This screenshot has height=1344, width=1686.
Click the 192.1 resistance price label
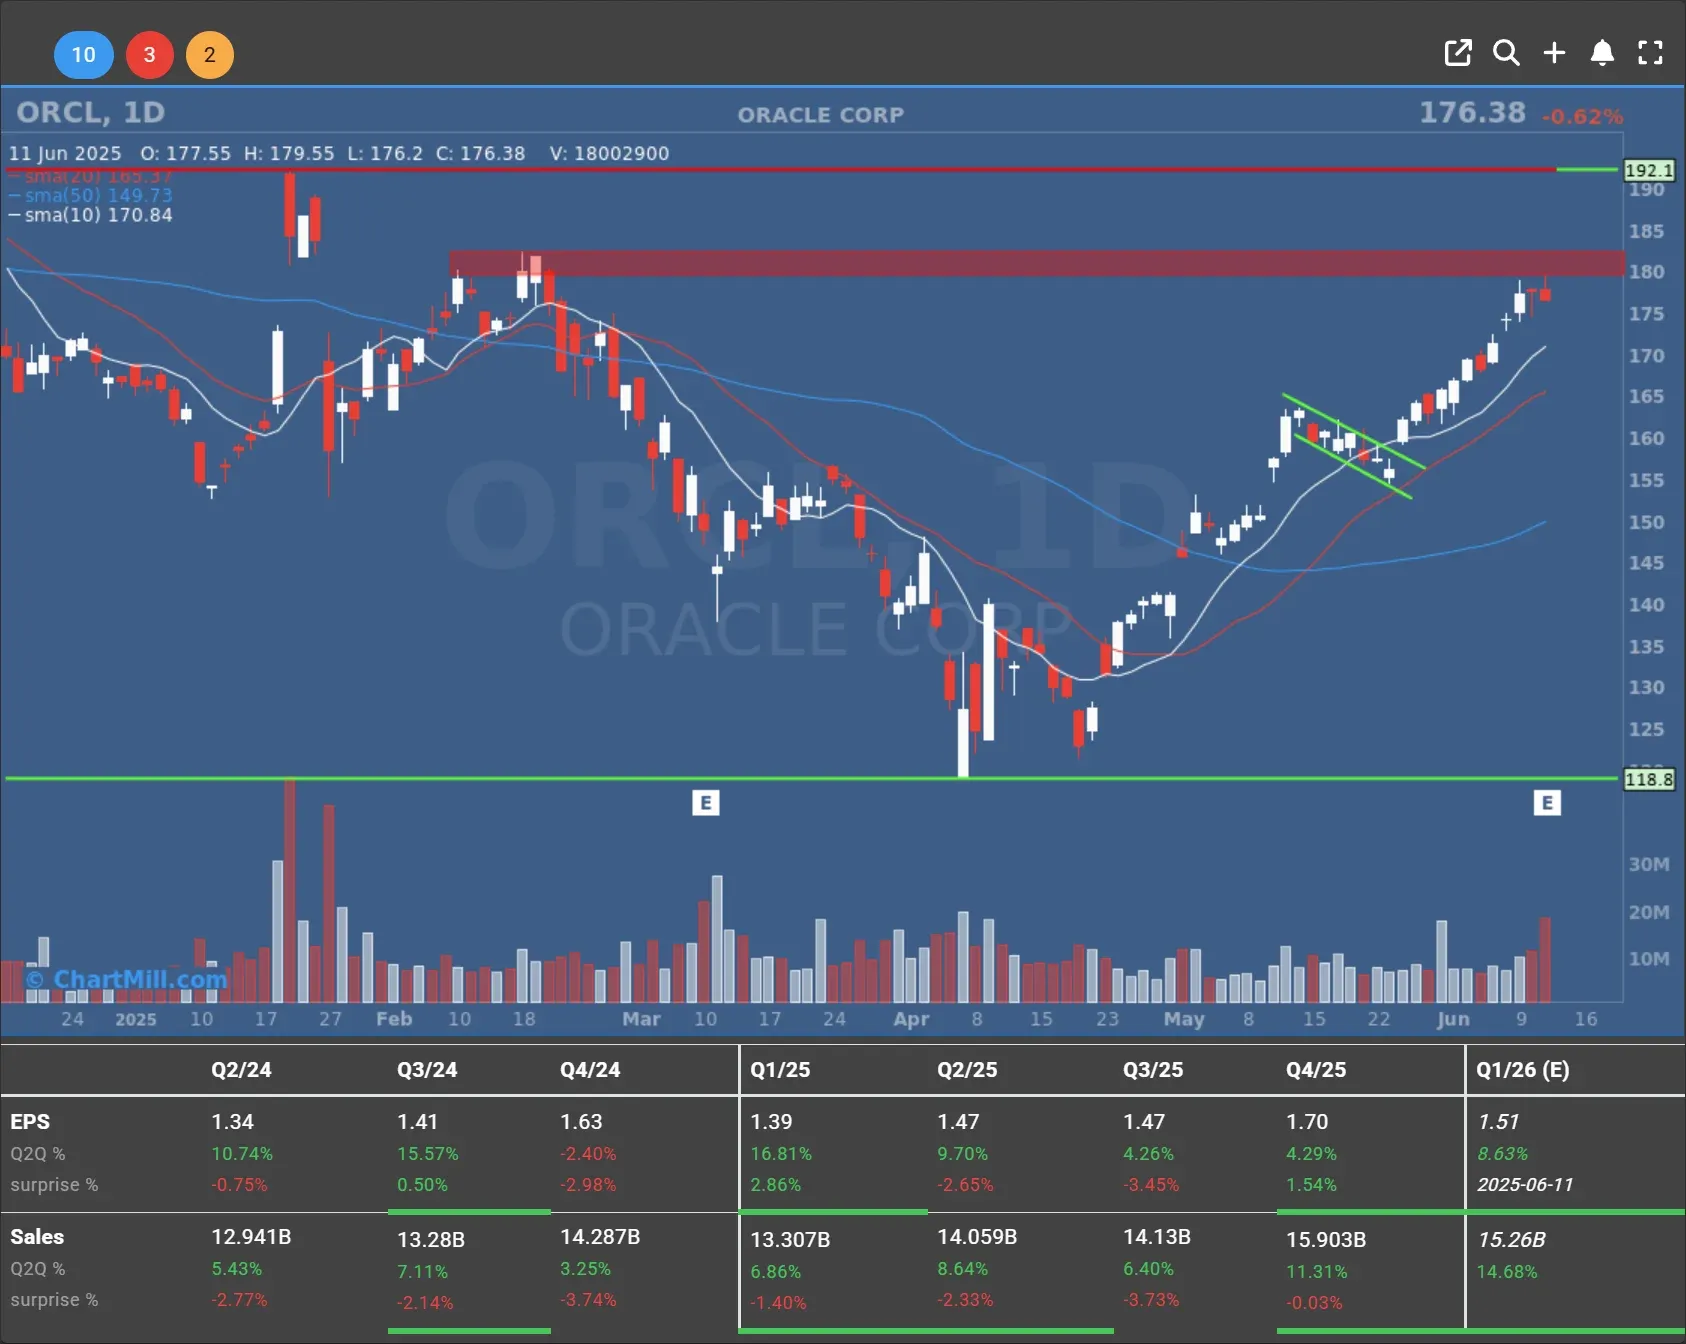(x=1649, y=171)
